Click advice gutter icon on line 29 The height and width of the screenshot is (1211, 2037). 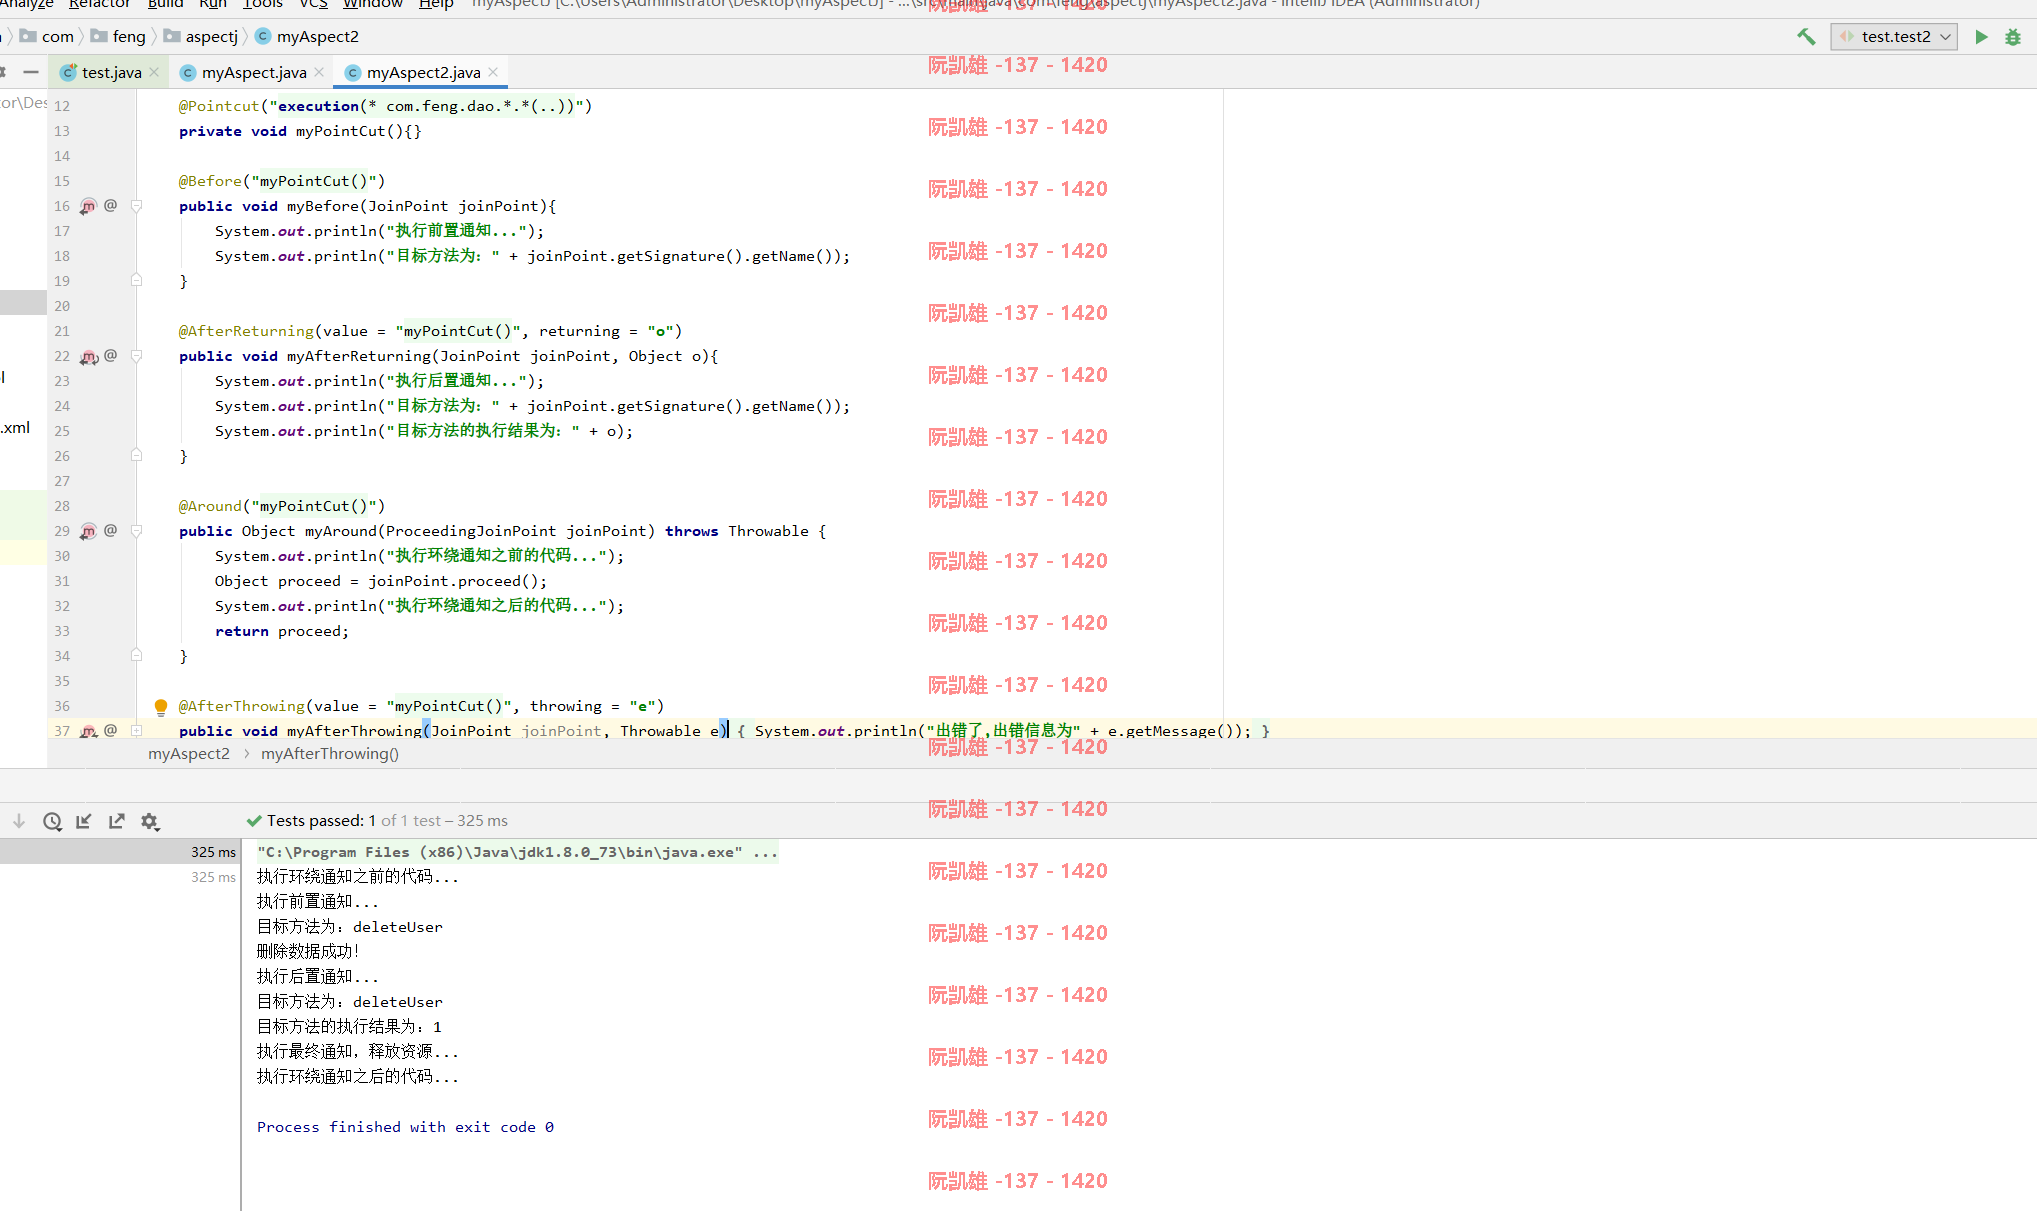tap(88, 531)
